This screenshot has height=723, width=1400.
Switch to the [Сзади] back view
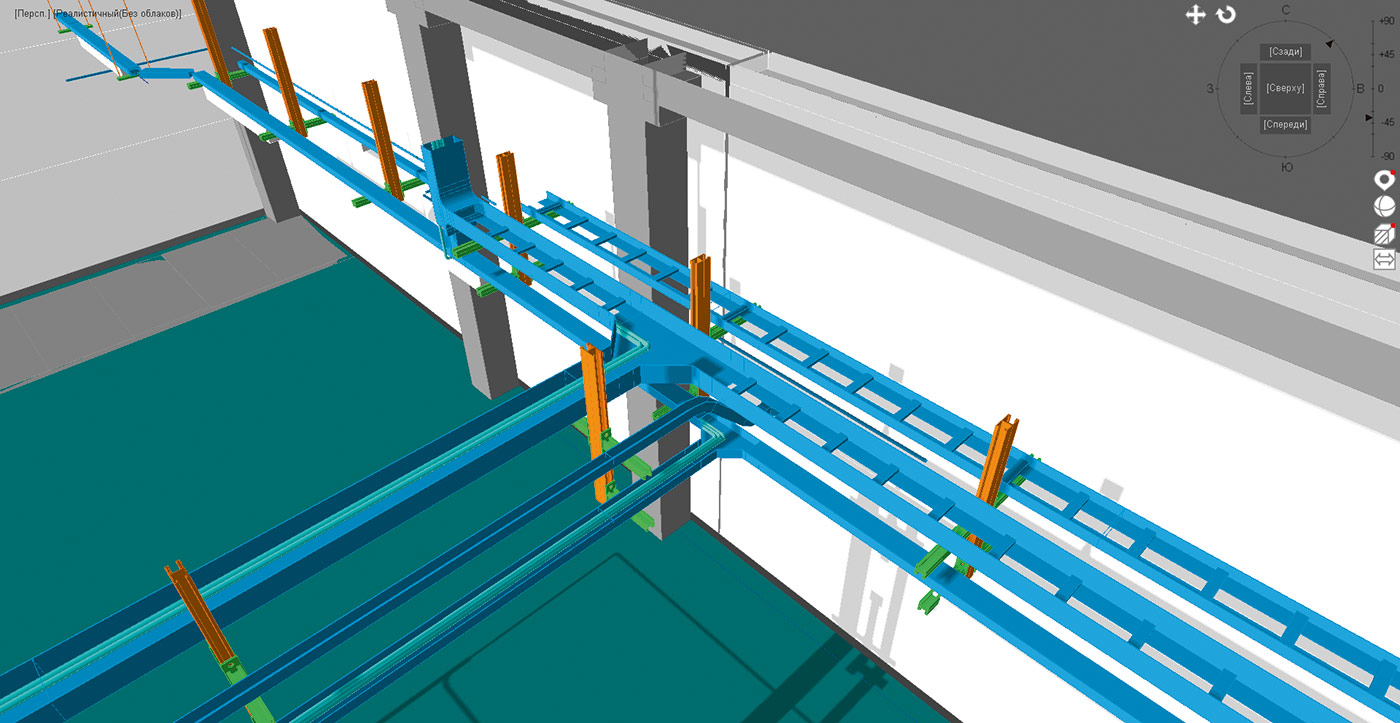[x=1285, y=52]
